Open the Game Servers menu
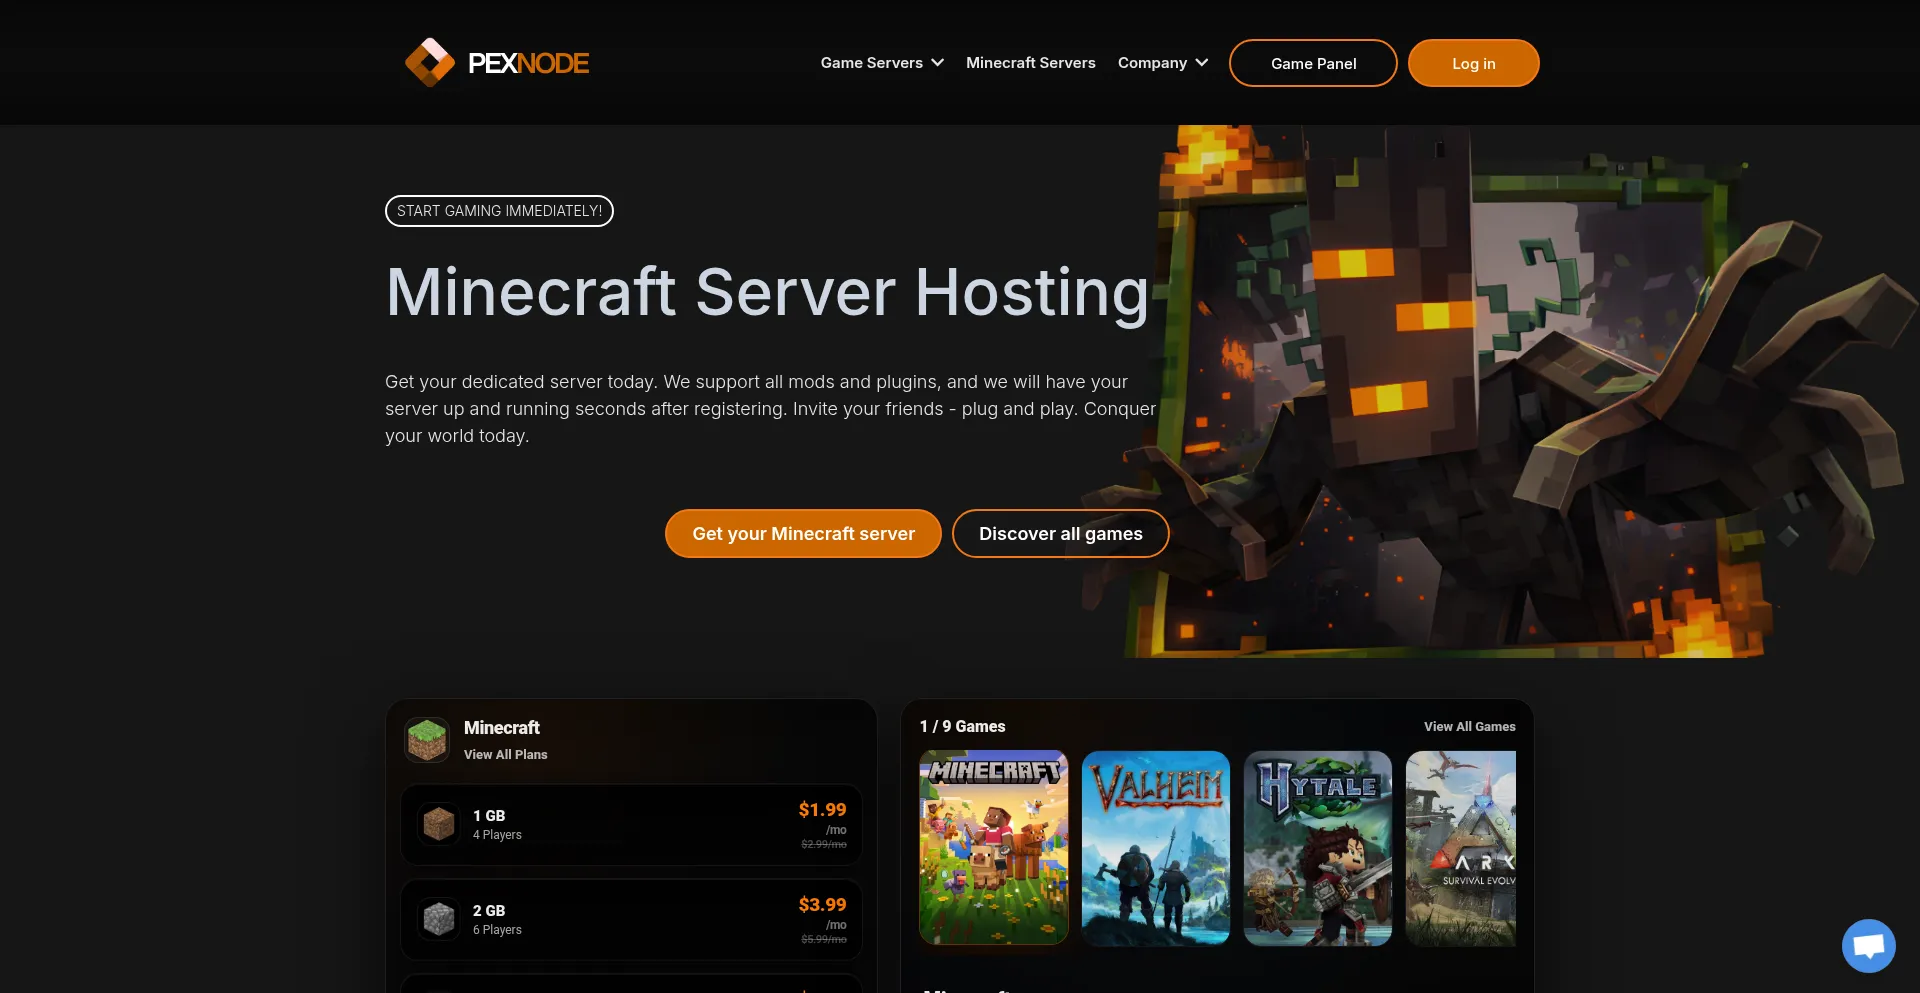The height and width of the screenshot is (993, 1920). point(882,63)
